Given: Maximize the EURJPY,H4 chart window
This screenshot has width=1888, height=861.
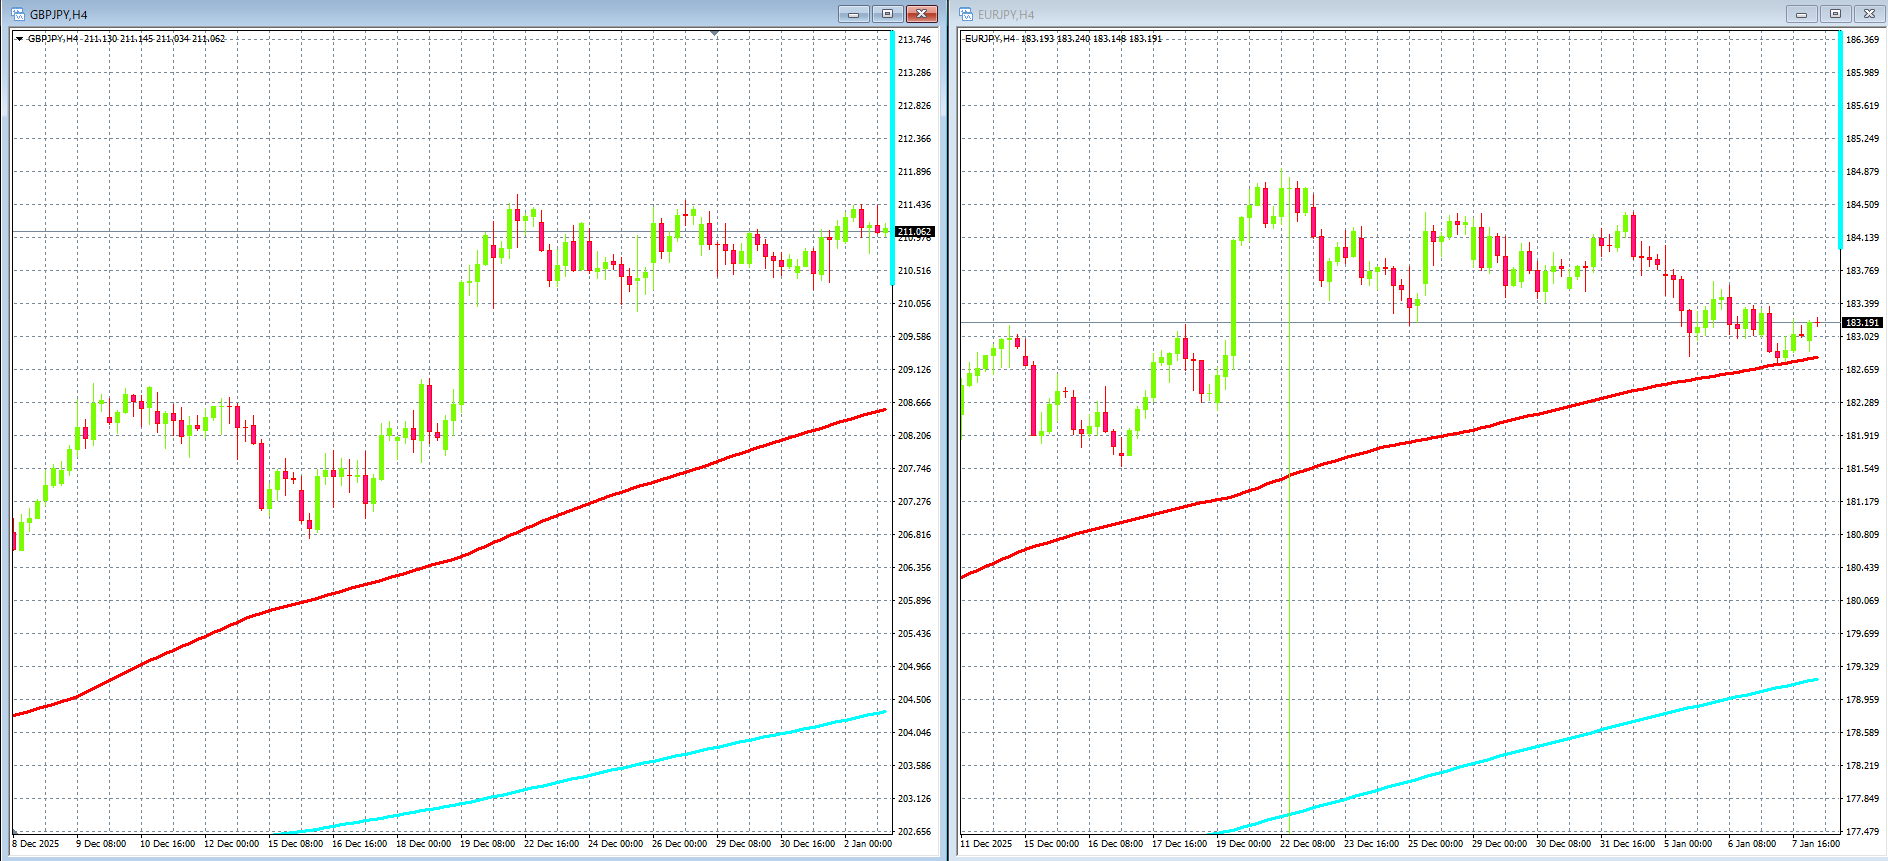Looking at the screenshot, I should pyautogui.click(x=1835, y=14).
